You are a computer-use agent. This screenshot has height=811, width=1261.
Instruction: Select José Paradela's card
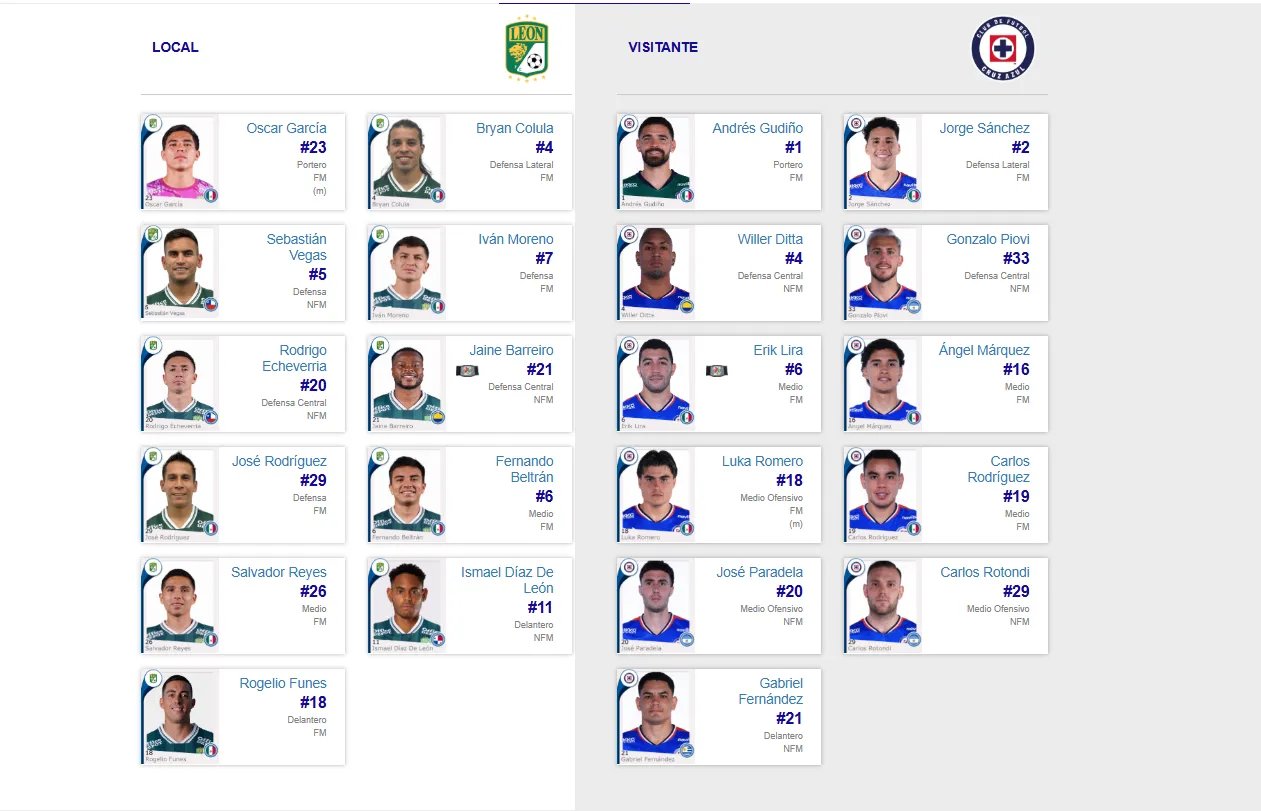[x=717, y=605]
